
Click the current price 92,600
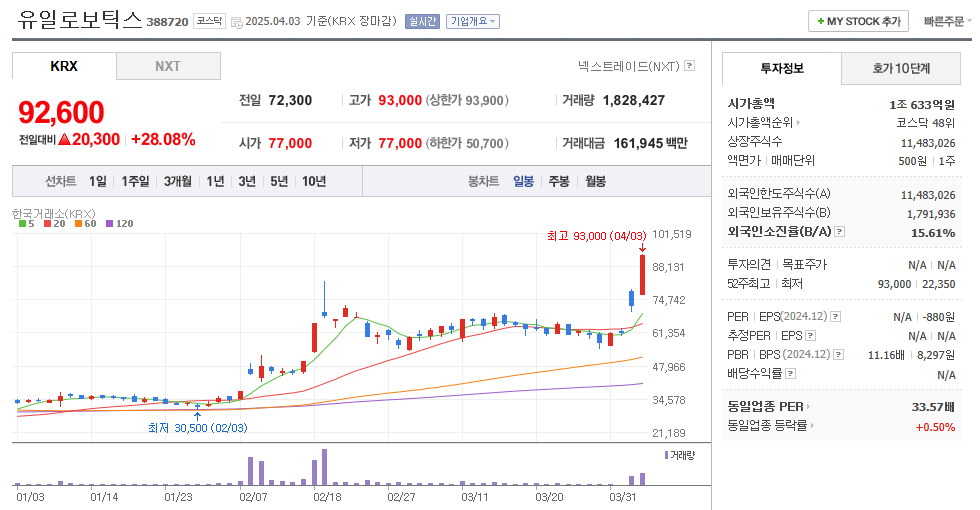(x=61, y=112)
